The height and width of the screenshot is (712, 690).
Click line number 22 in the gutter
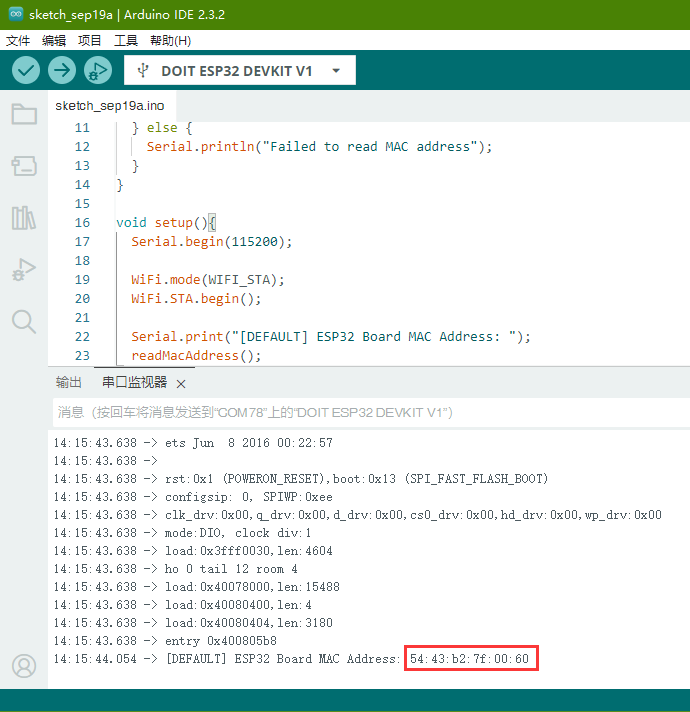82,336
